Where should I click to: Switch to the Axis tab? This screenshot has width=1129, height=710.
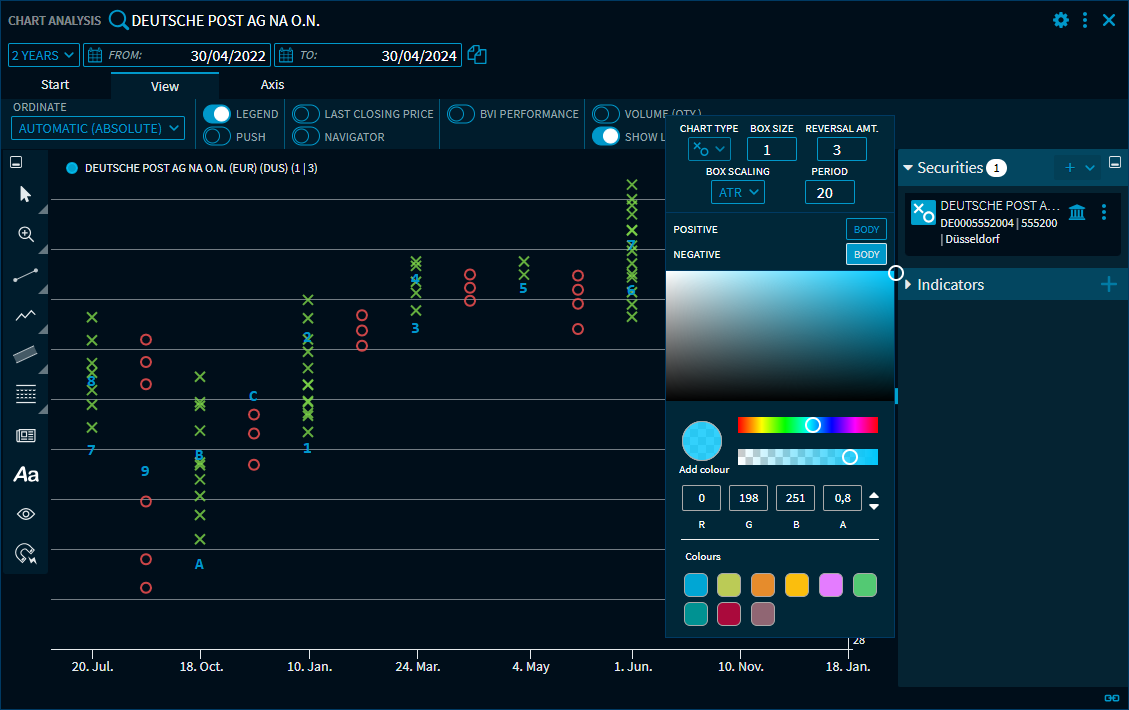(272, 85)
